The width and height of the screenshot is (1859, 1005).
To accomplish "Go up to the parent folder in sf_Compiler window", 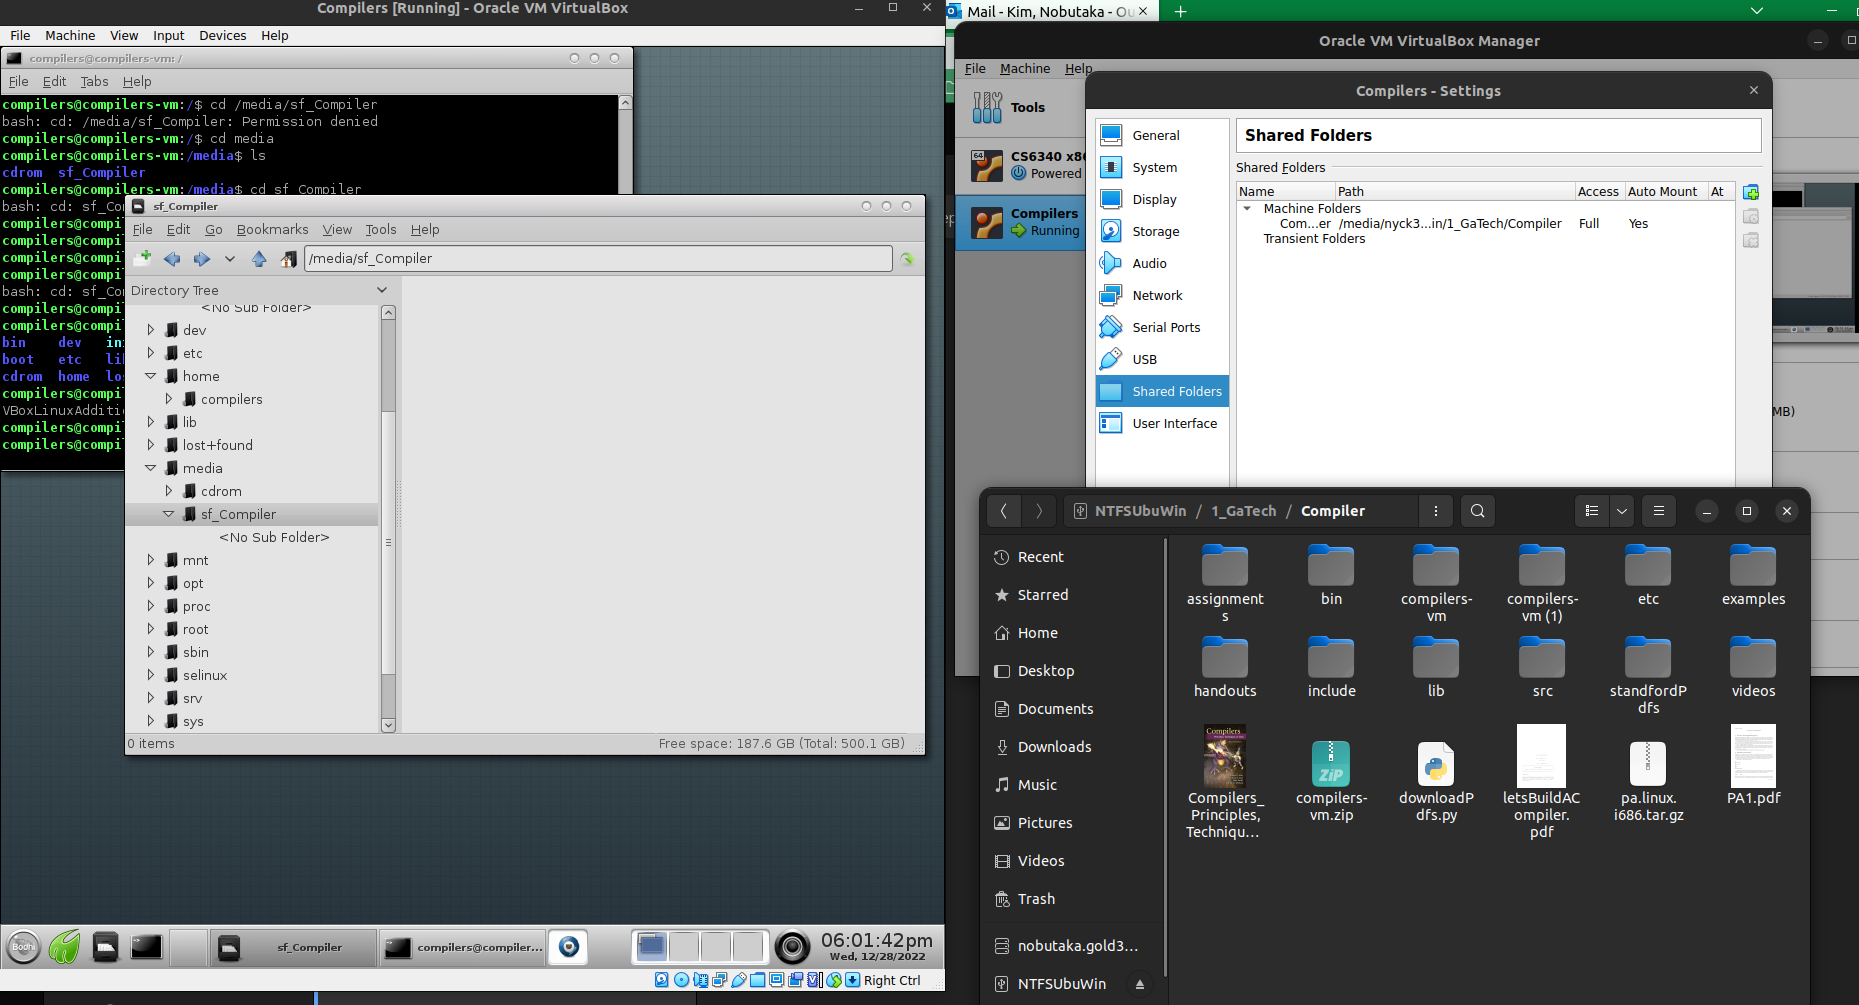I will (259, 259).
